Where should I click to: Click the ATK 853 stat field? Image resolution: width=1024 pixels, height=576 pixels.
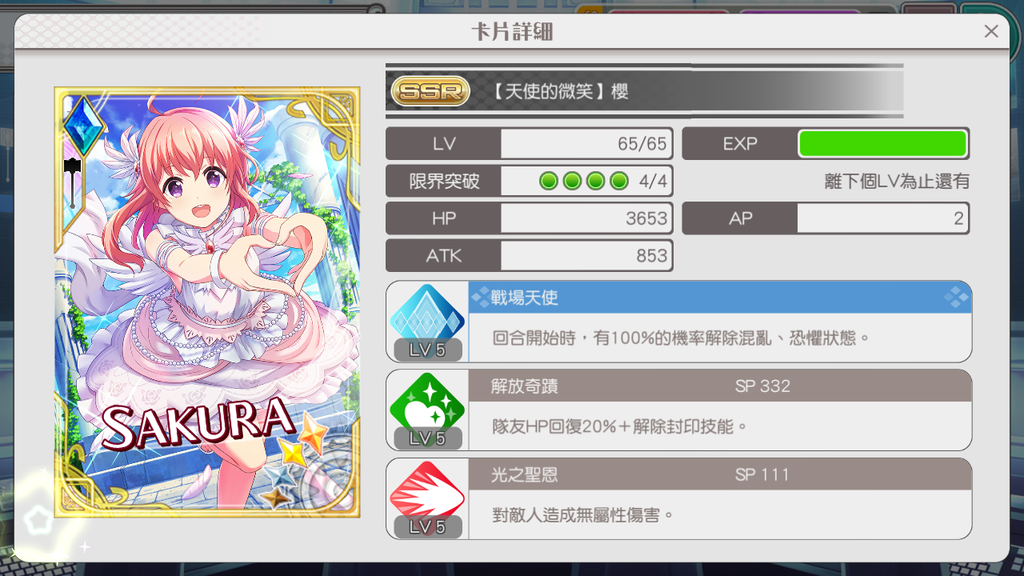(x=529, y=255)
